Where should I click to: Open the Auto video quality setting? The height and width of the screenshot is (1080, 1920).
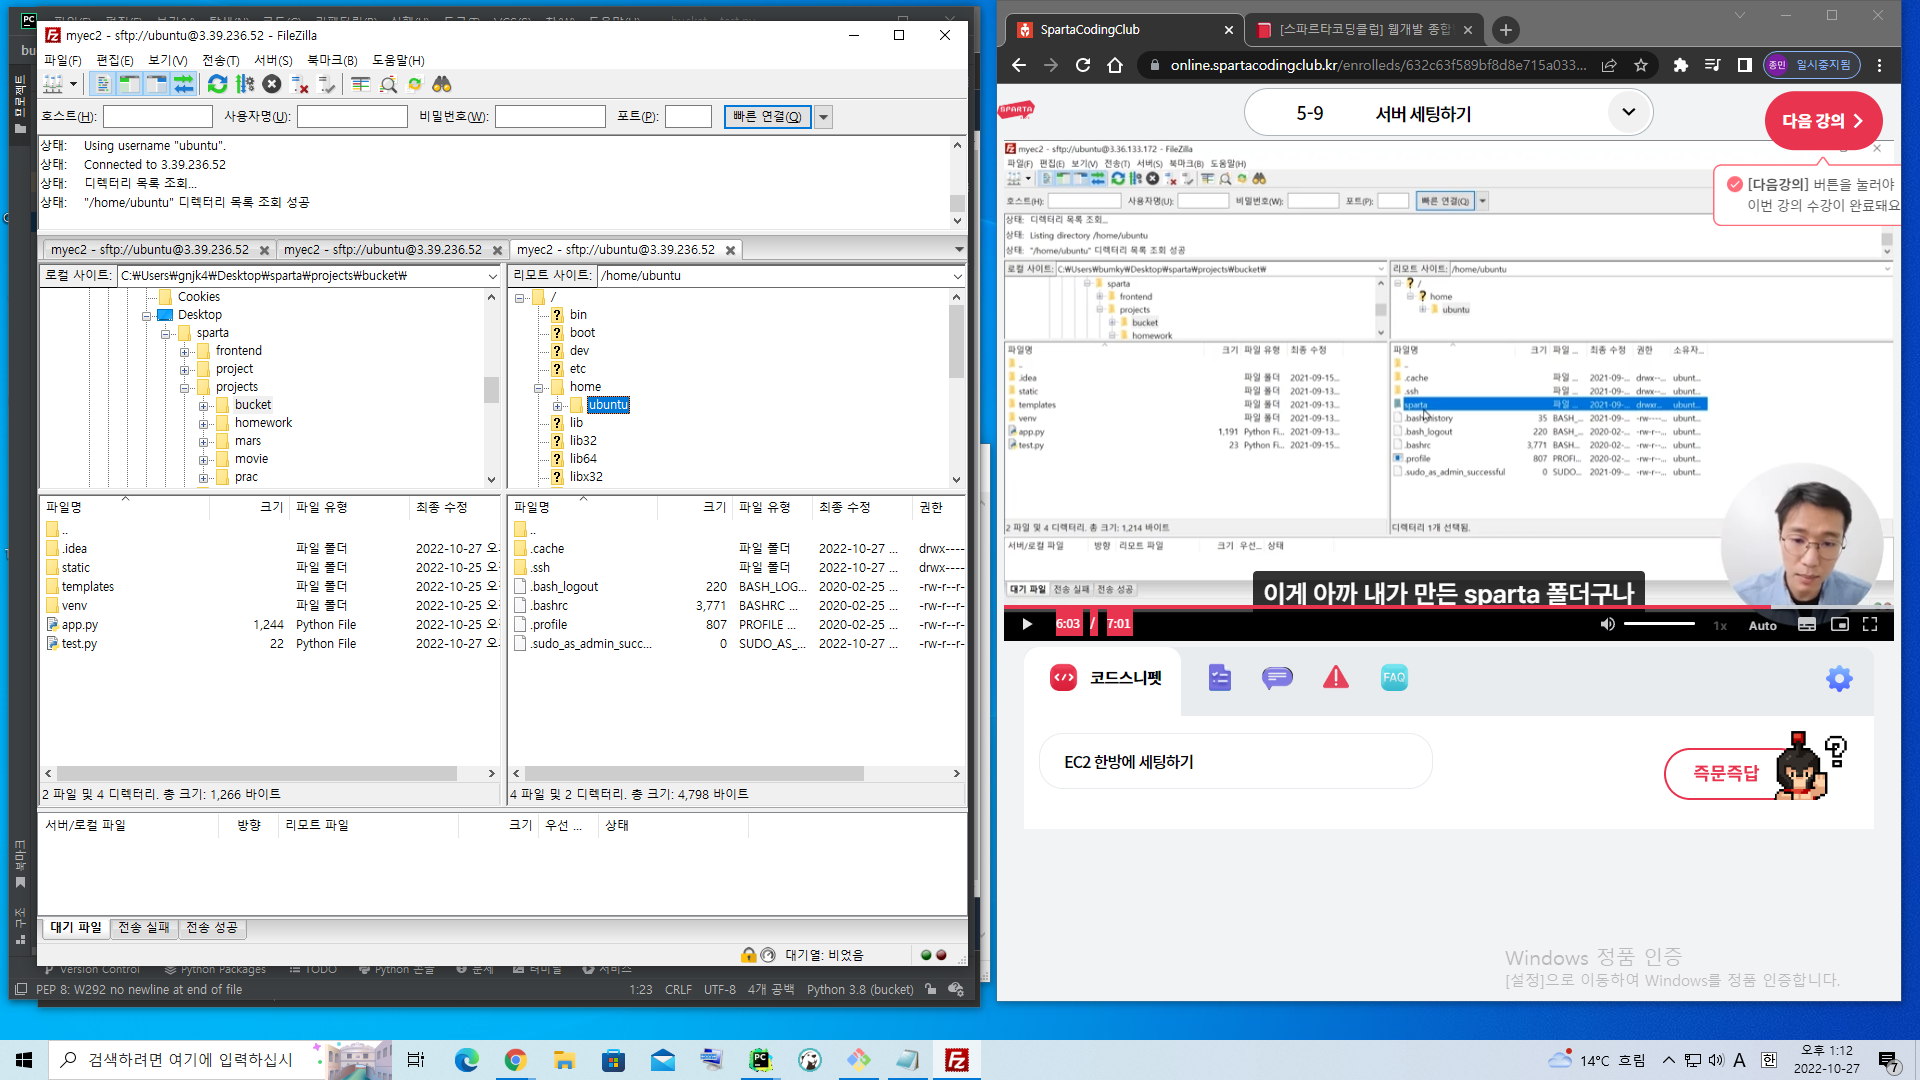click(1763, 626)
